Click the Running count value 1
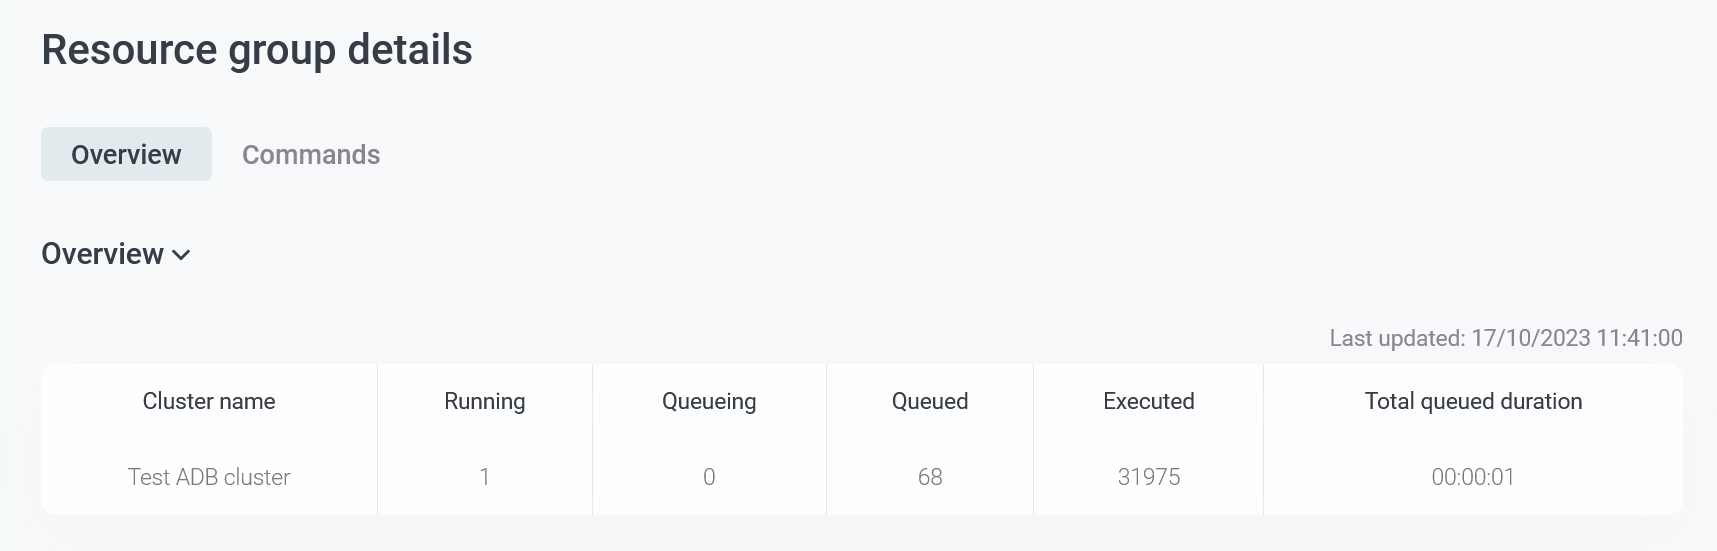1717x551 pixels. point(485,477)
